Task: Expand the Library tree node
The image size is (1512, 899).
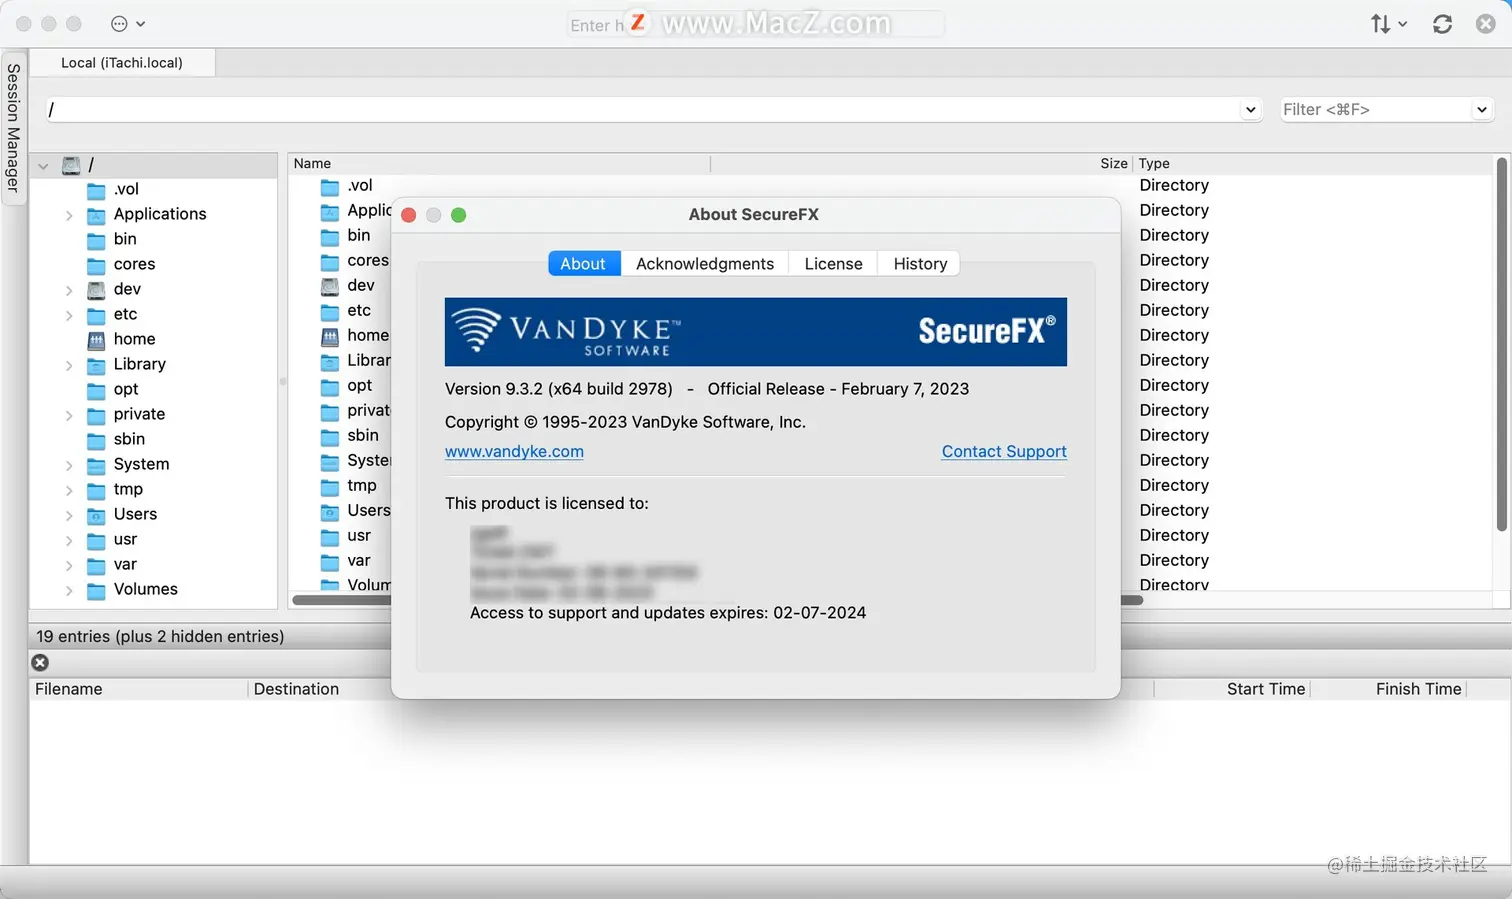Action: coord(69,365)
